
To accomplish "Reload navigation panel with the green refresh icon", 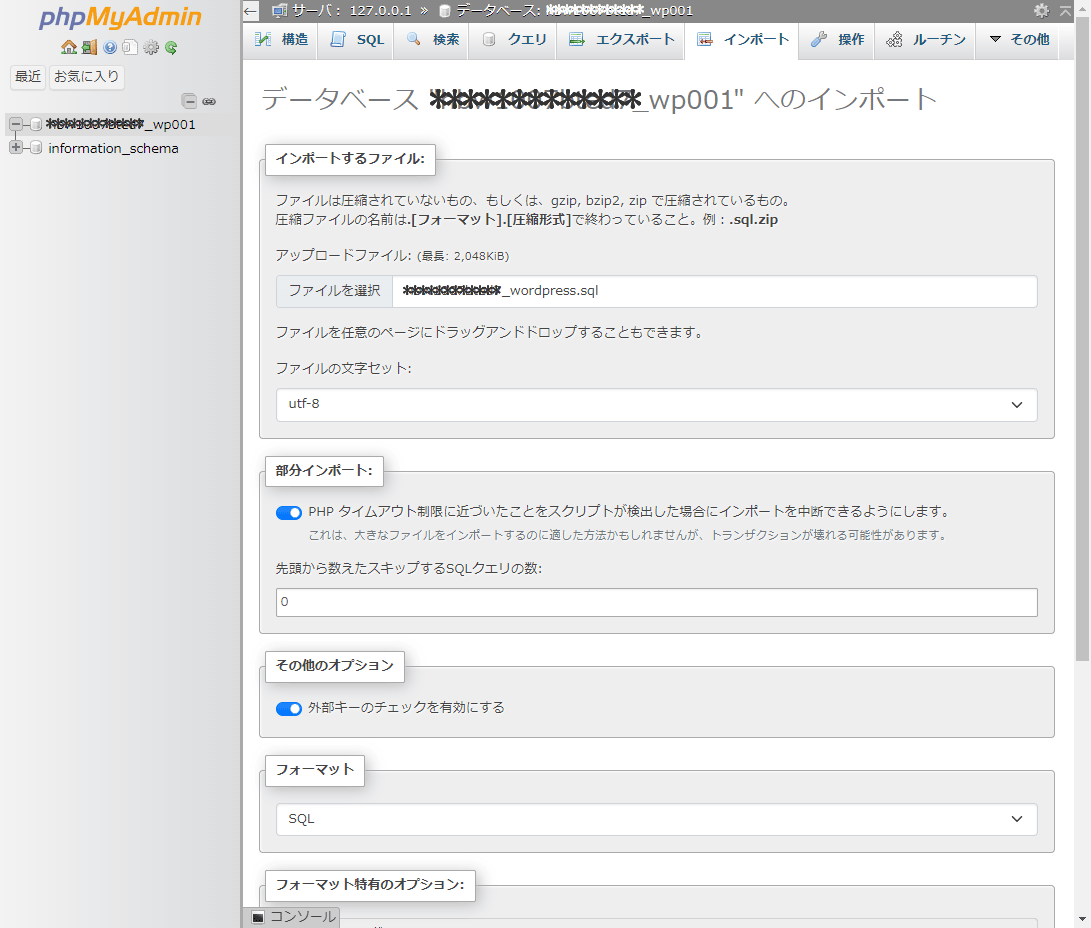I will tap(172, 47).
